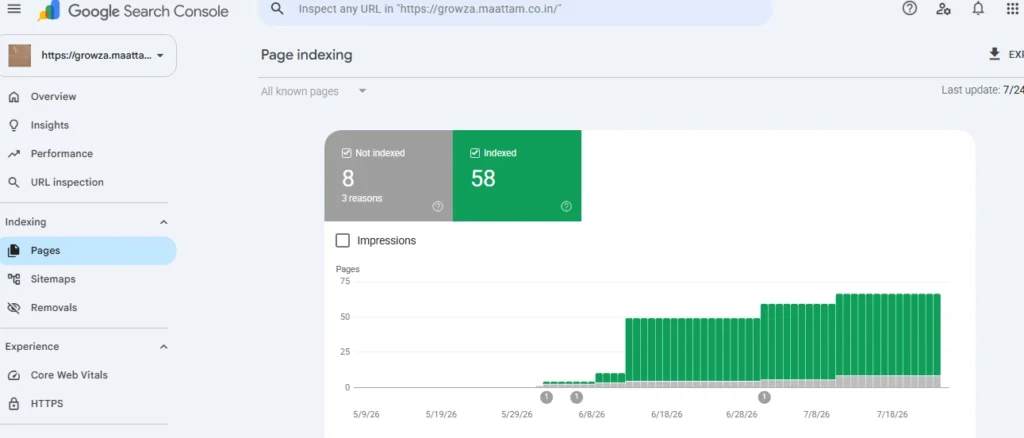Click the annotation marker near 6/28/26
1024x438 pixels.
pos(764,397)
